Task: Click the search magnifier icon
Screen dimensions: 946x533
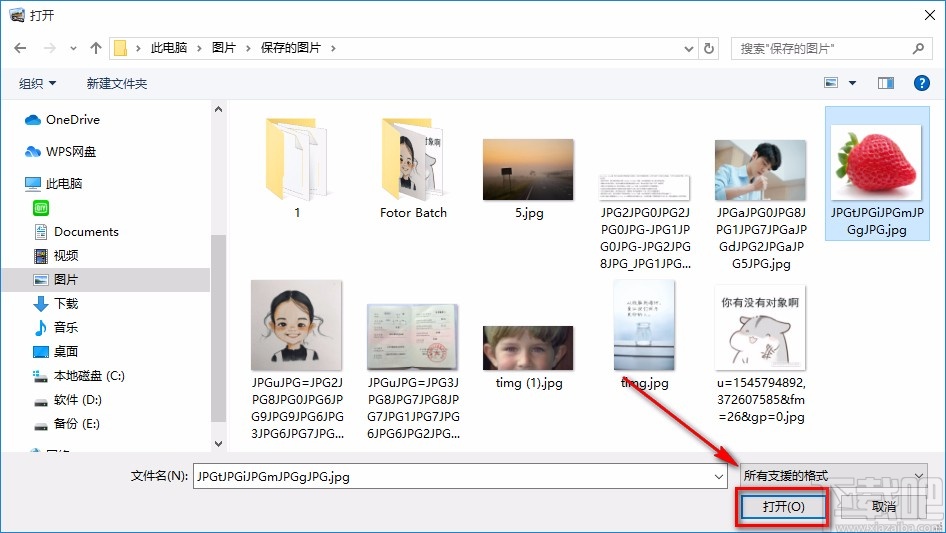Action: pyautogui.click(x=918, y=48)
